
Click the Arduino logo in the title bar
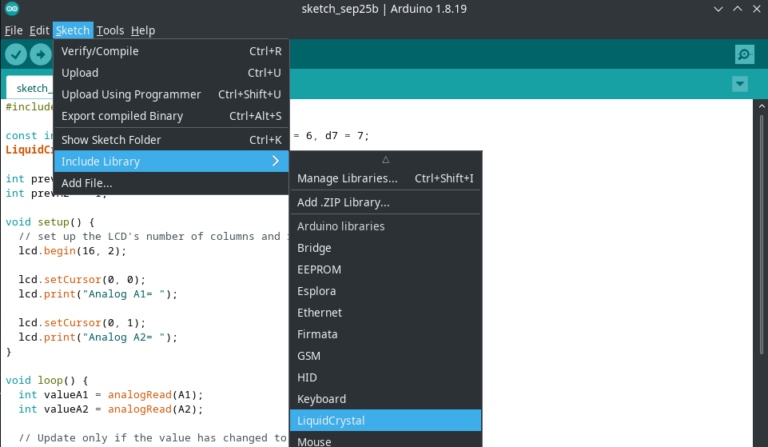(x=11, y=10)
